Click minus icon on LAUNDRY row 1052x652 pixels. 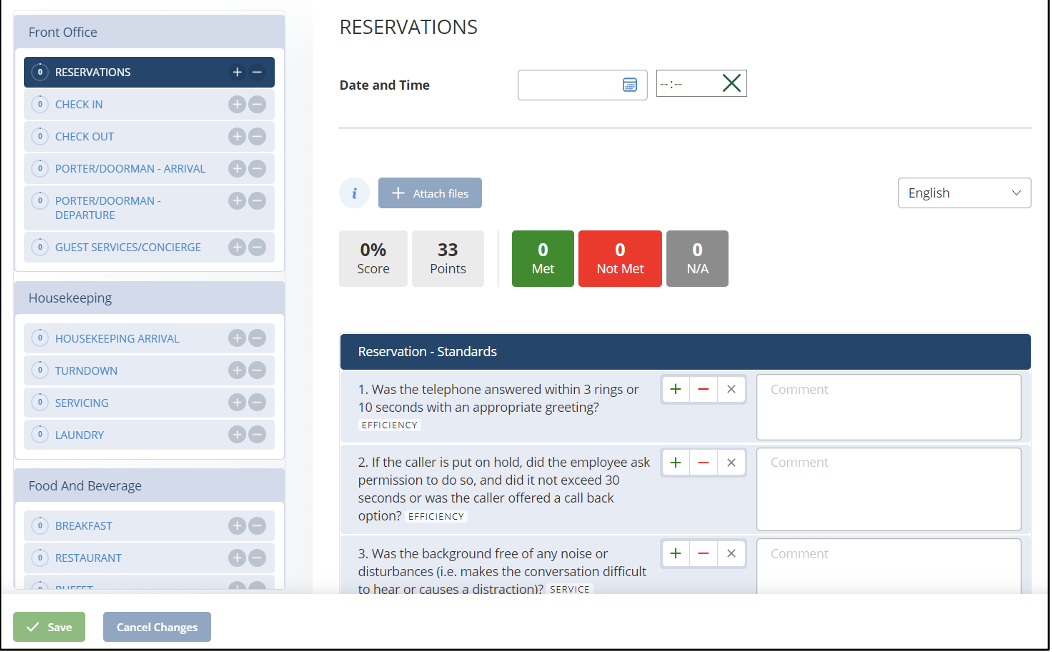click(257, 435)
